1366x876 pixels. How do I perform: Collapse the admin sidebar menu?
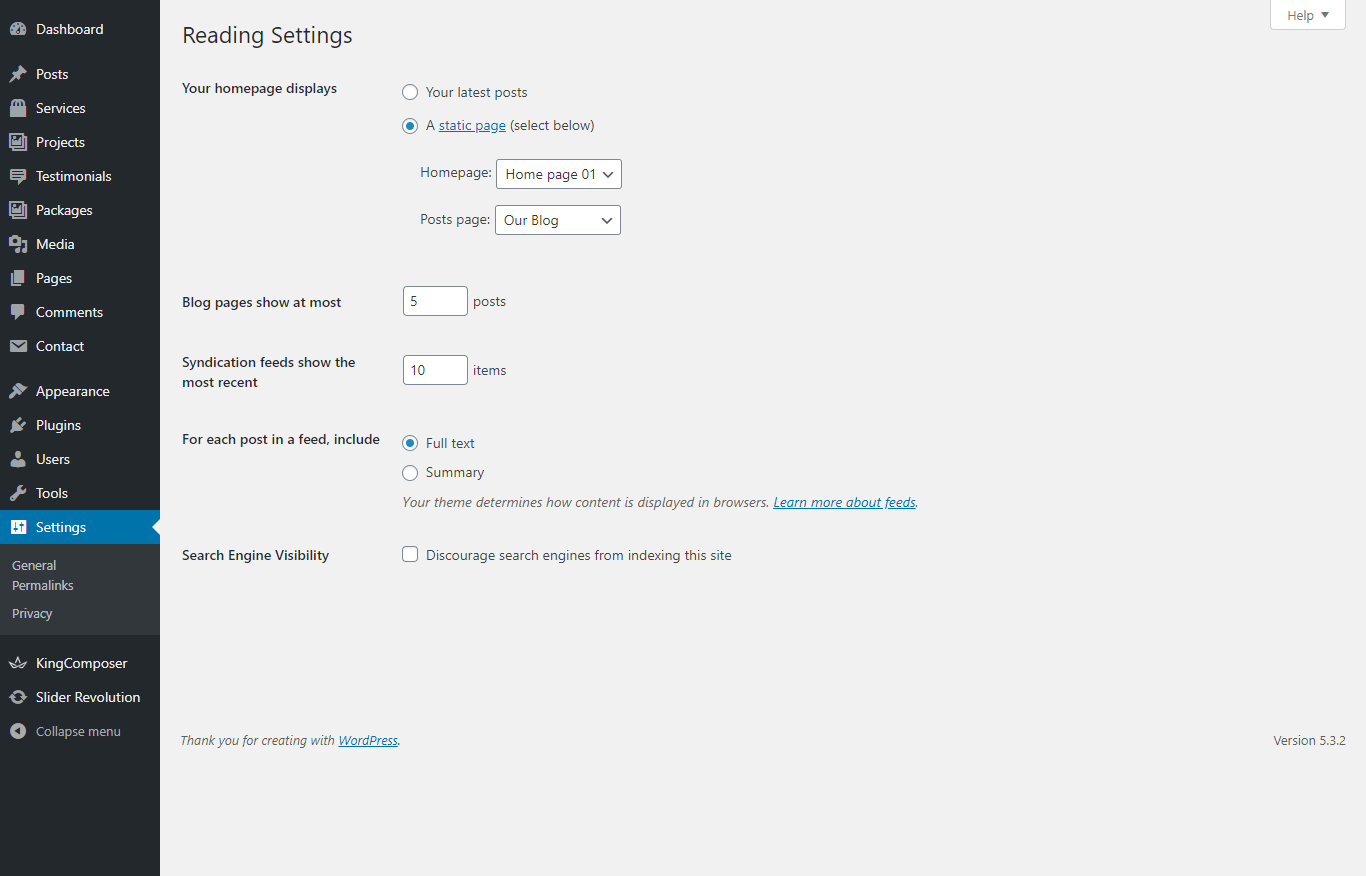pyautogui.click(x=78, y=732)
